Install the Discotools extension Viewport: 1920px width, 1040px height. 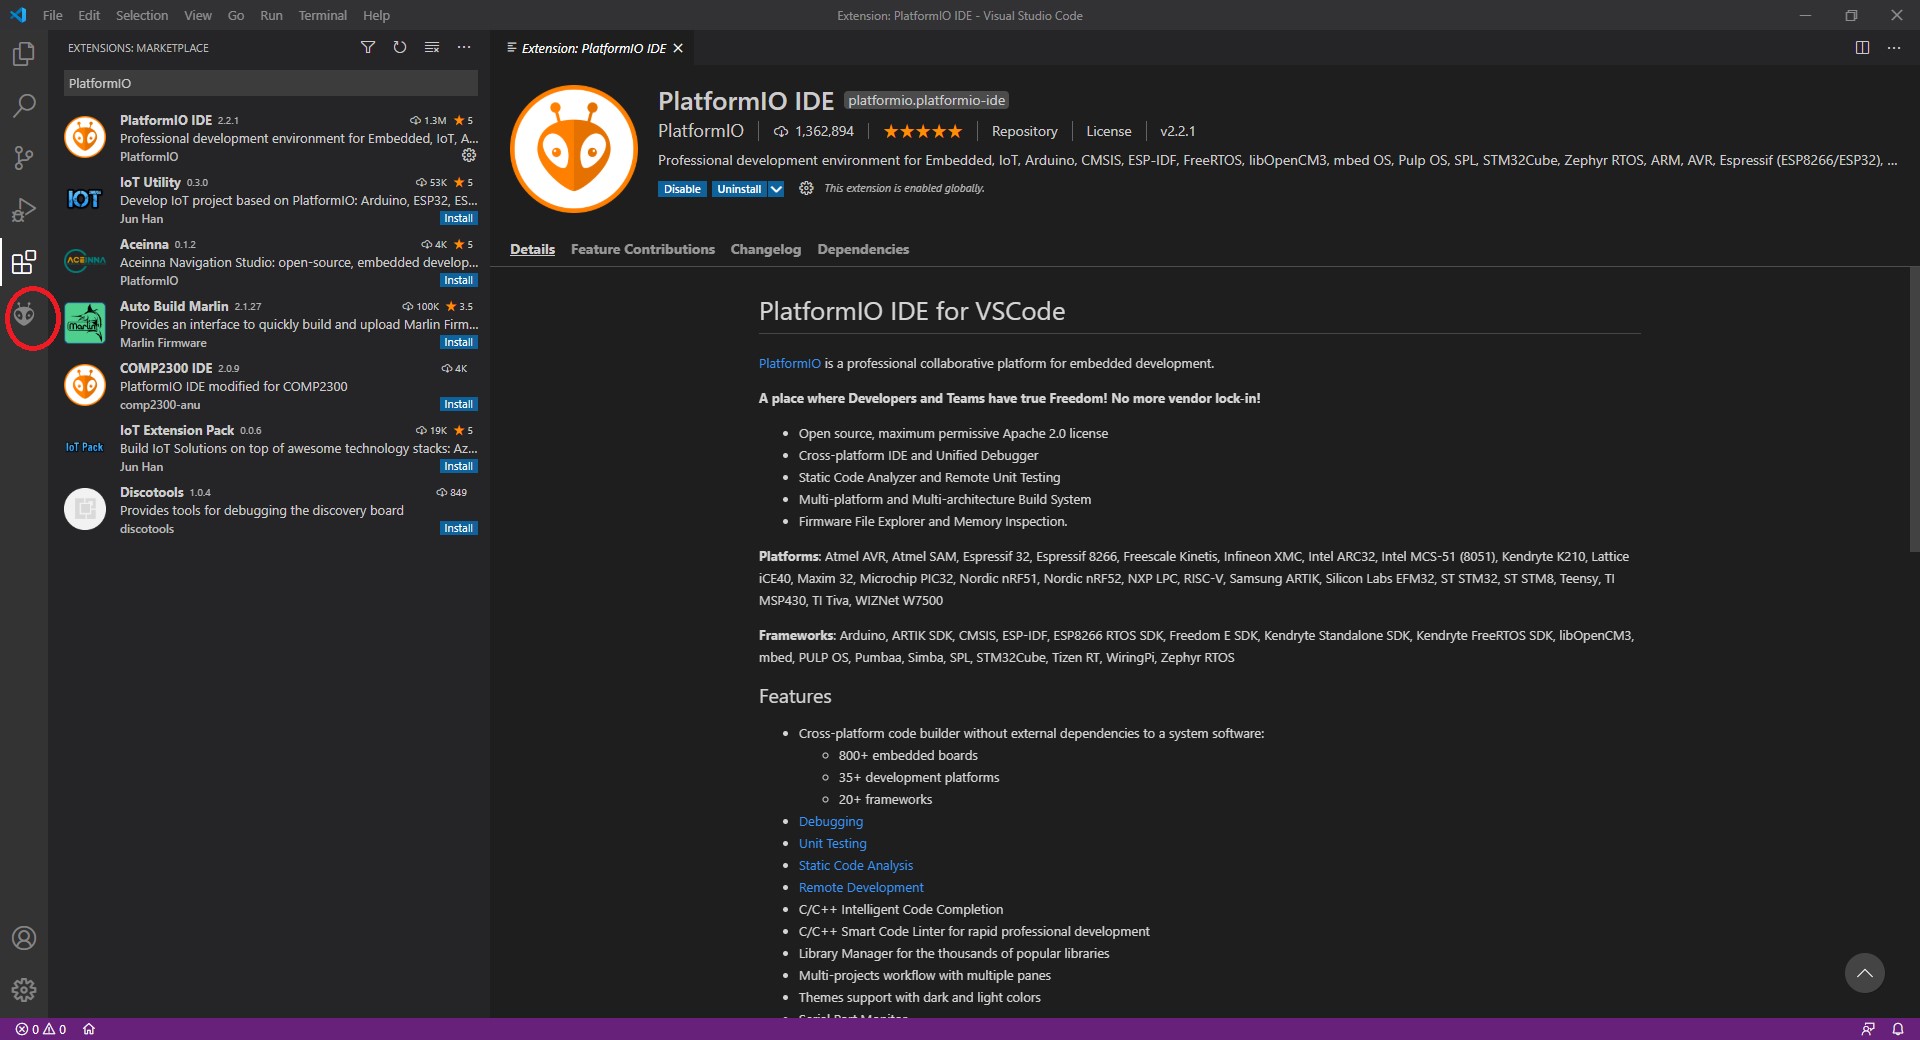[459, 528]
